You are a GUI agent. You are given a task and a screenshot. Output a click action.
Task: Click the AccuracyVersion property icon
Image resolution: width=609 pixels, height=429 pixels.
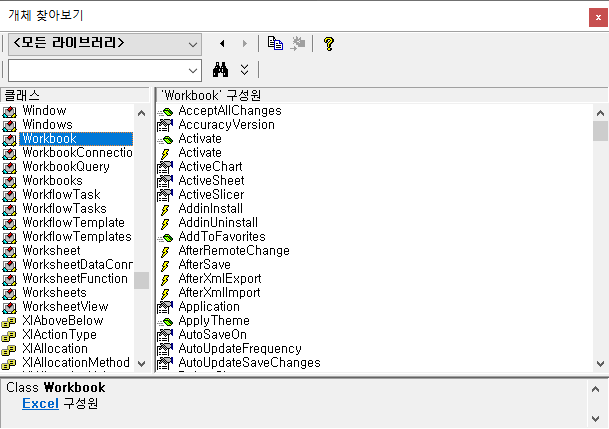[165, 125]
